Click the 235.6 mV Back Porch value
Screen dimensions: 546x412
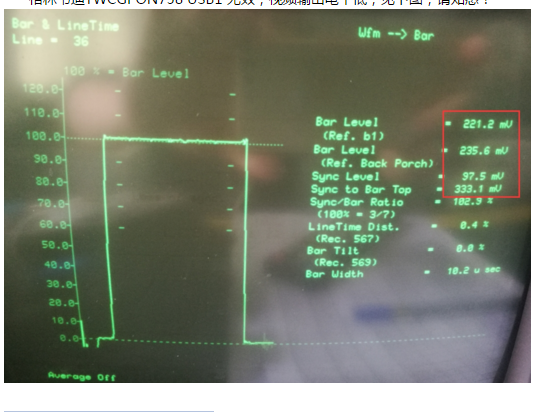point(484,150)
